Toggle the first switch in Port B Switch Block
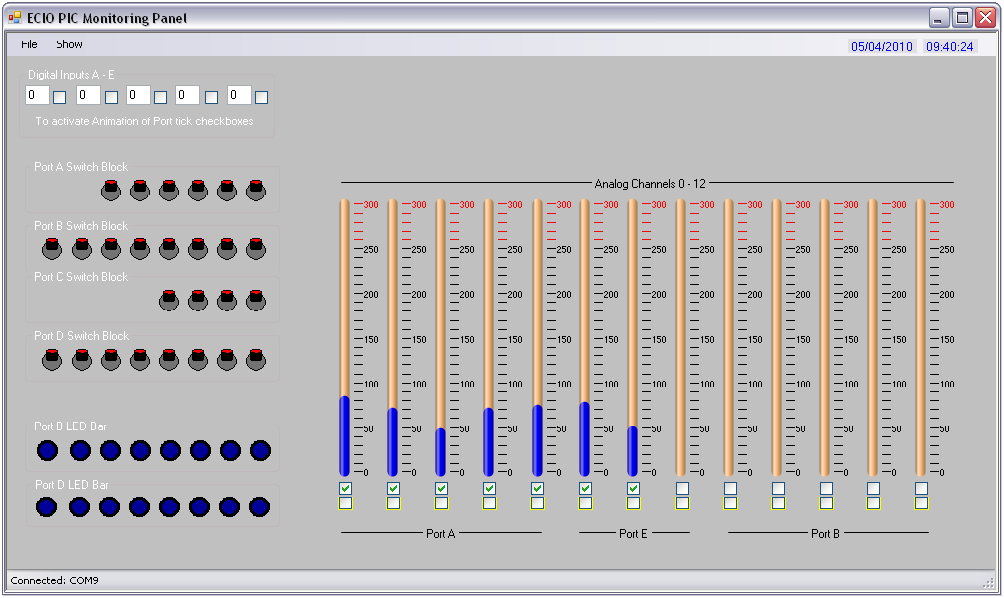 [53, 248]
